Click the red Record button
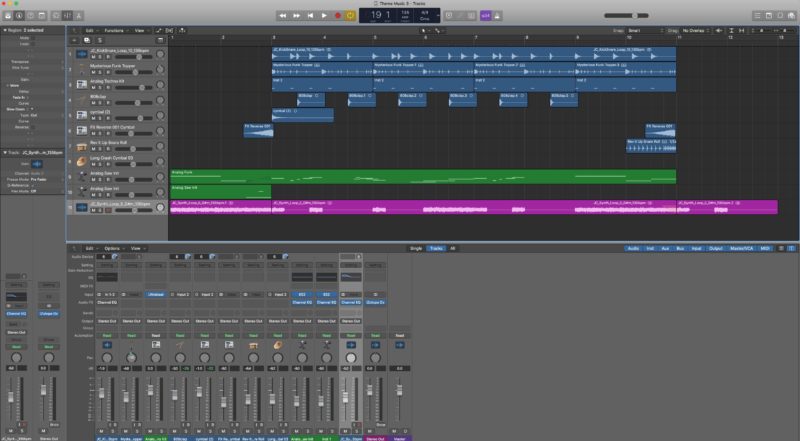The width and height of the screenshot is (800, 441). (337, 16)
